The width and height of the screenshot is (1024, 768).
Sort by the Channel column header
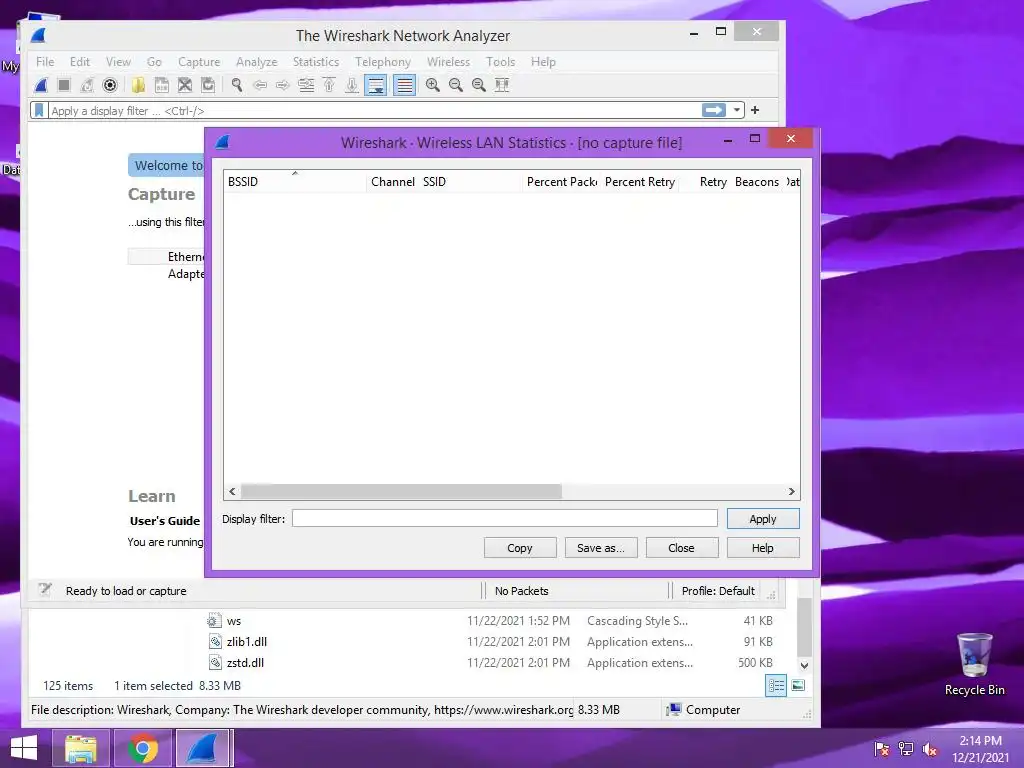pos(392,182)
